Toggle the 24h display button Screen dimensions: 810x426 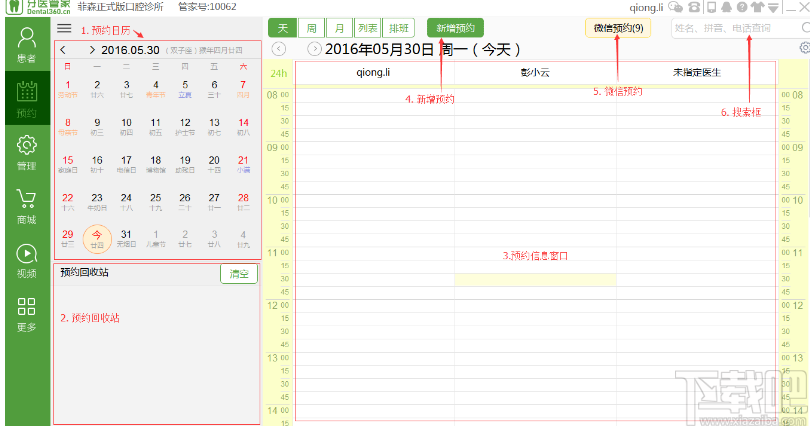(278, 73)
